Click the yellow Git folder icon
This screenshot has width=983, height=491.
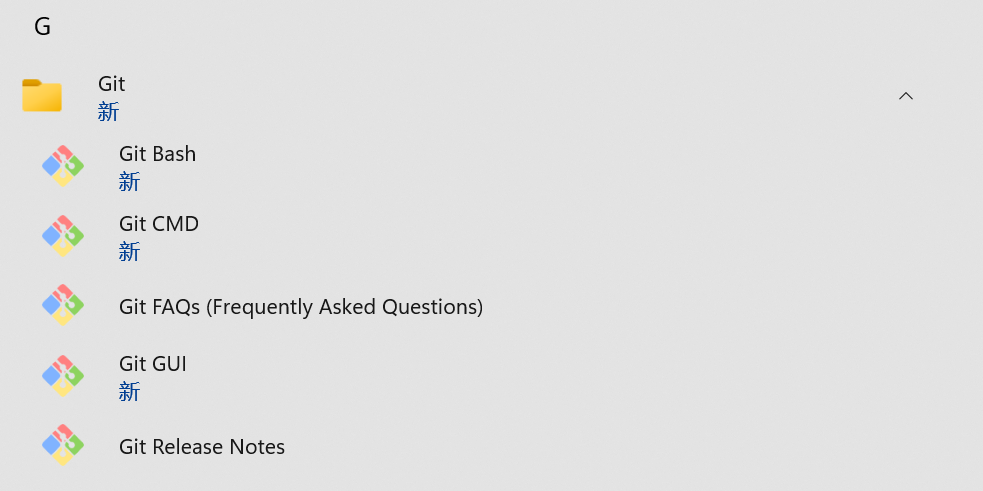pyautogui.click(x=42, y=96)
